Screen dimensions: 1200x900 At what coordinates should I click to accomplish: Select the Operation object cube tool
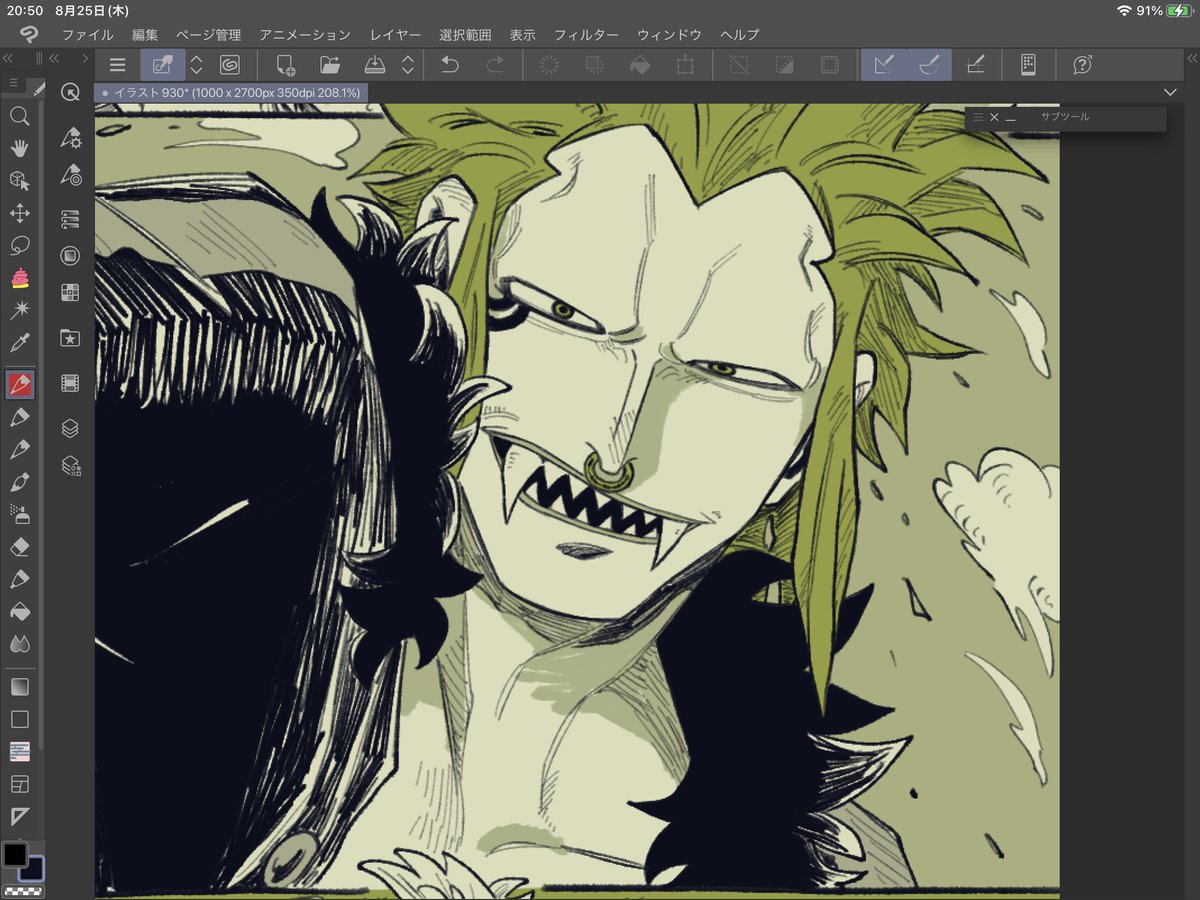coord(19,180)
